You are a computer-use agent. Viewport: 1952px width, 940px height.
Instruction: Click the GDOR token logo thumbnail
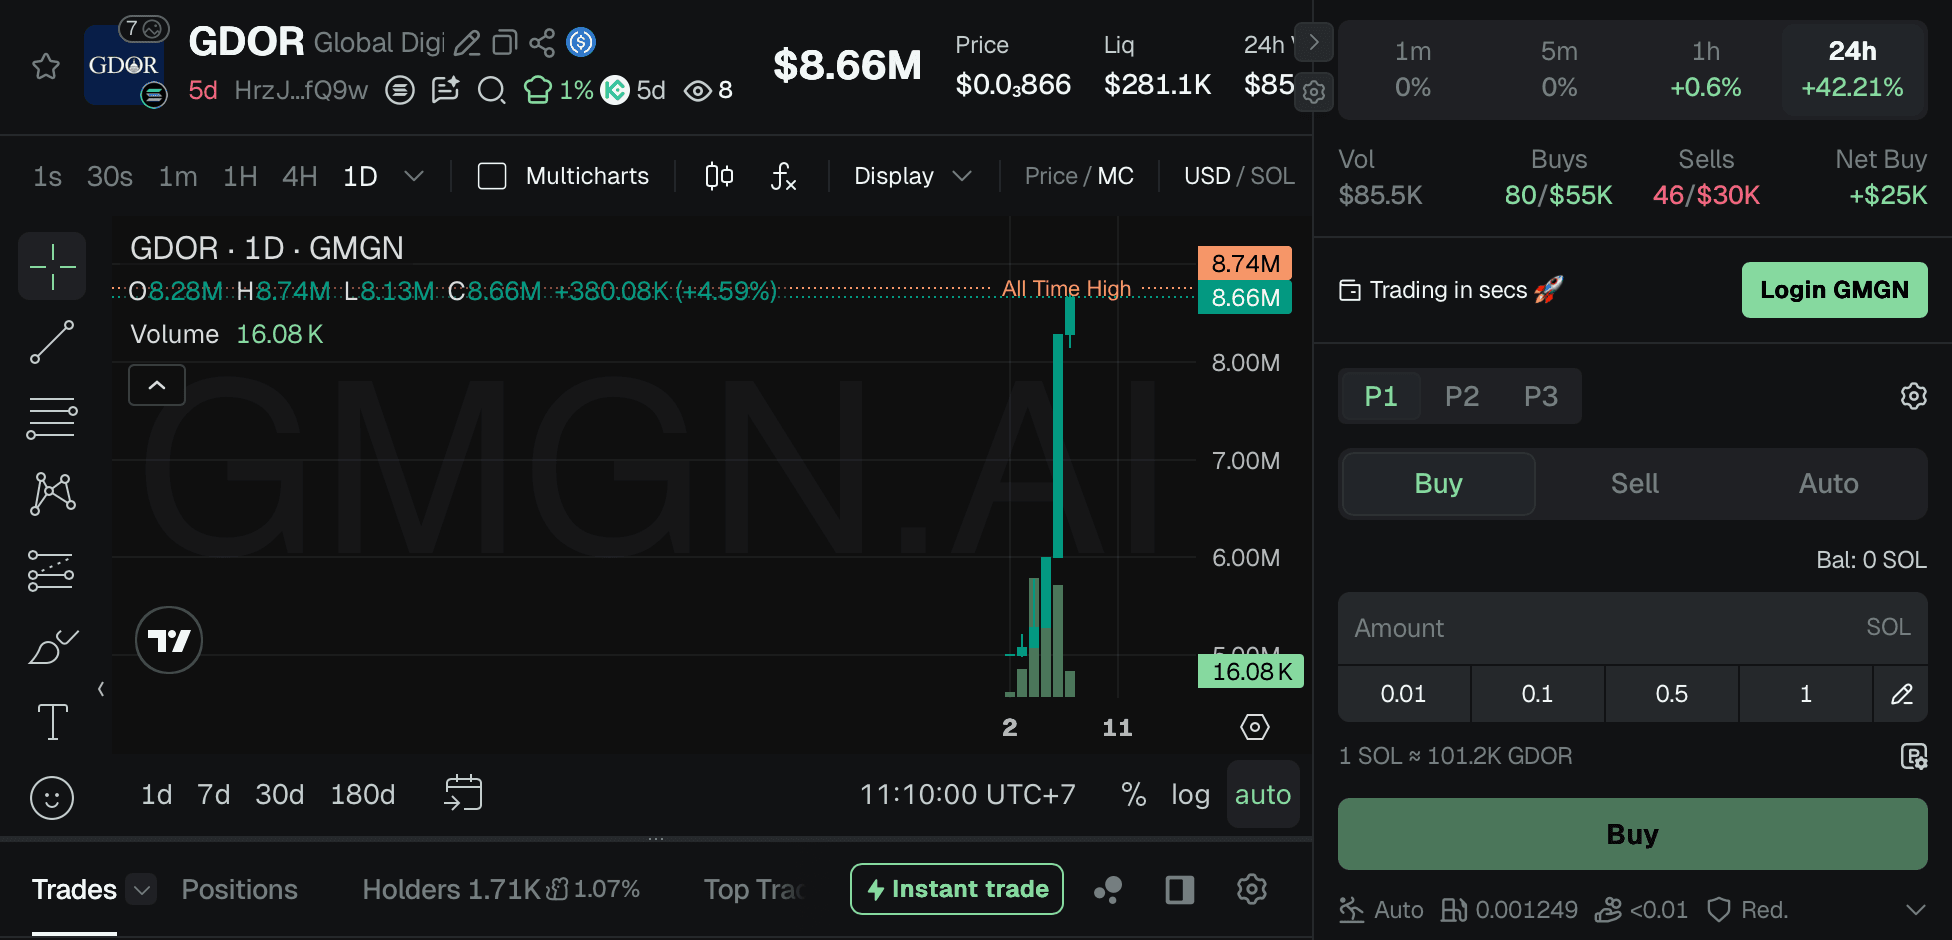[122, 65]
